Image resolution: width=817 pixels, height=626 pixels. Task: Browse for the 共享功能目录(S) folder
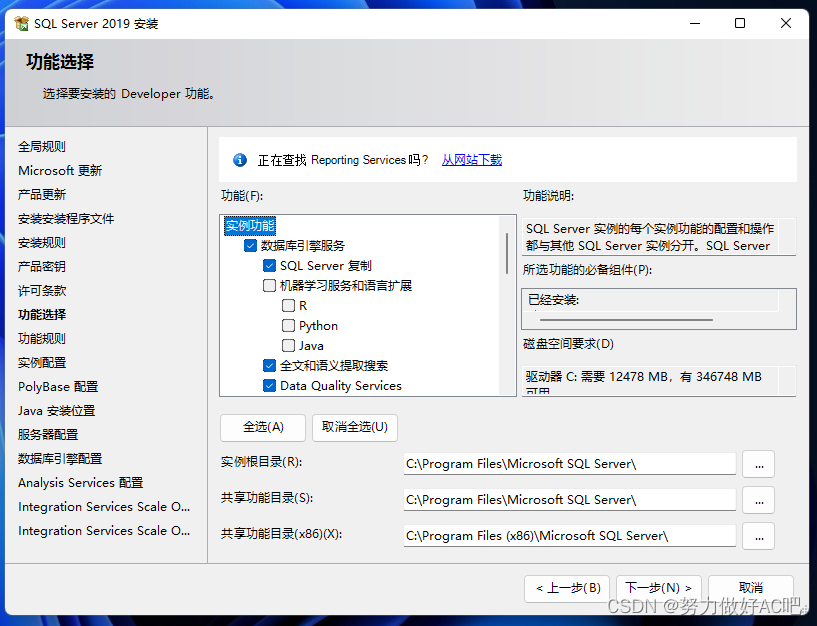759,500
